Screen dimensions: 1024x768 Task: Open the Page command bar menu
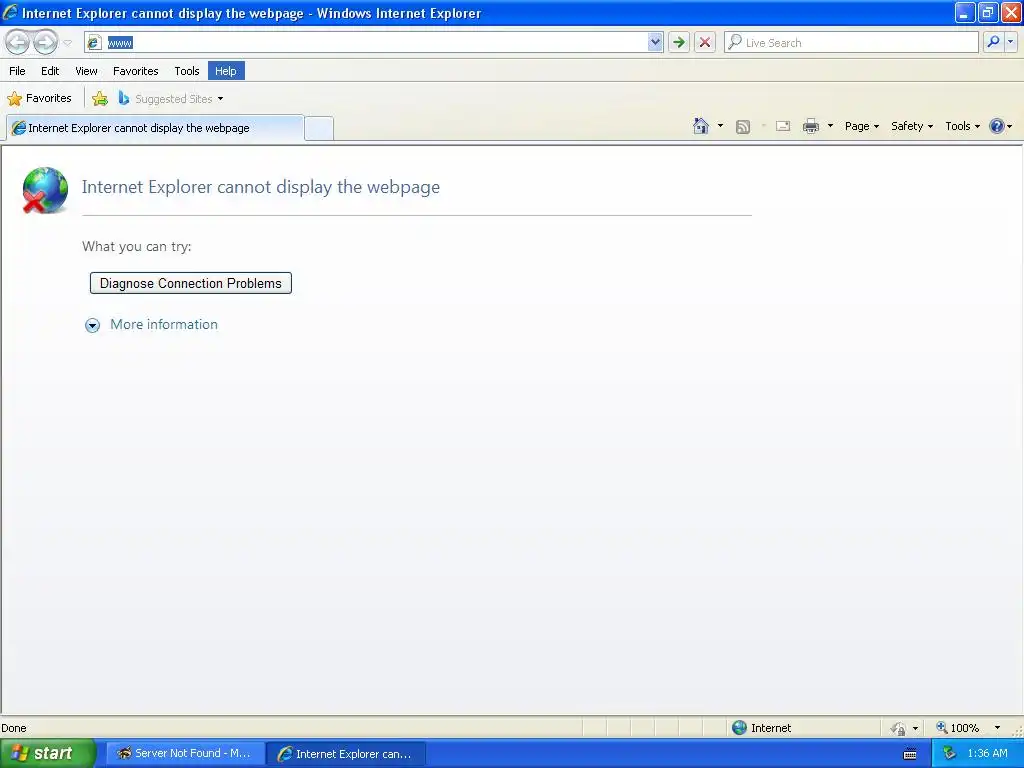tap(861, 126)
